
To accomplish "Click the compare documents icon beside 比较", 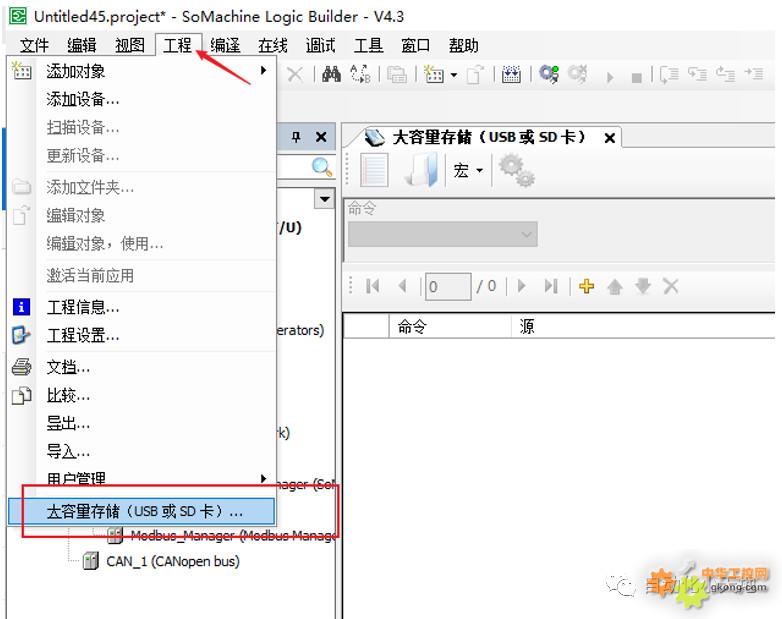I will click(21, 396).
